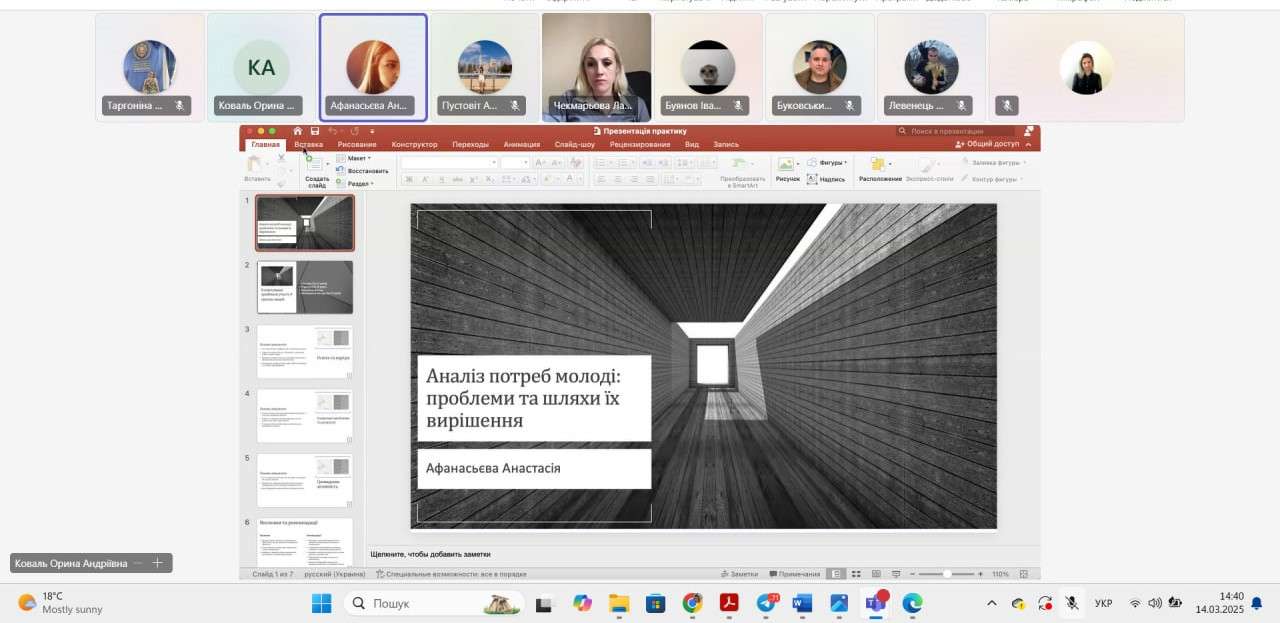Switch to the Вставка ribbon tab
Image resolution: width=1280 pixels, height=623 pixels.
pos(308,144)
